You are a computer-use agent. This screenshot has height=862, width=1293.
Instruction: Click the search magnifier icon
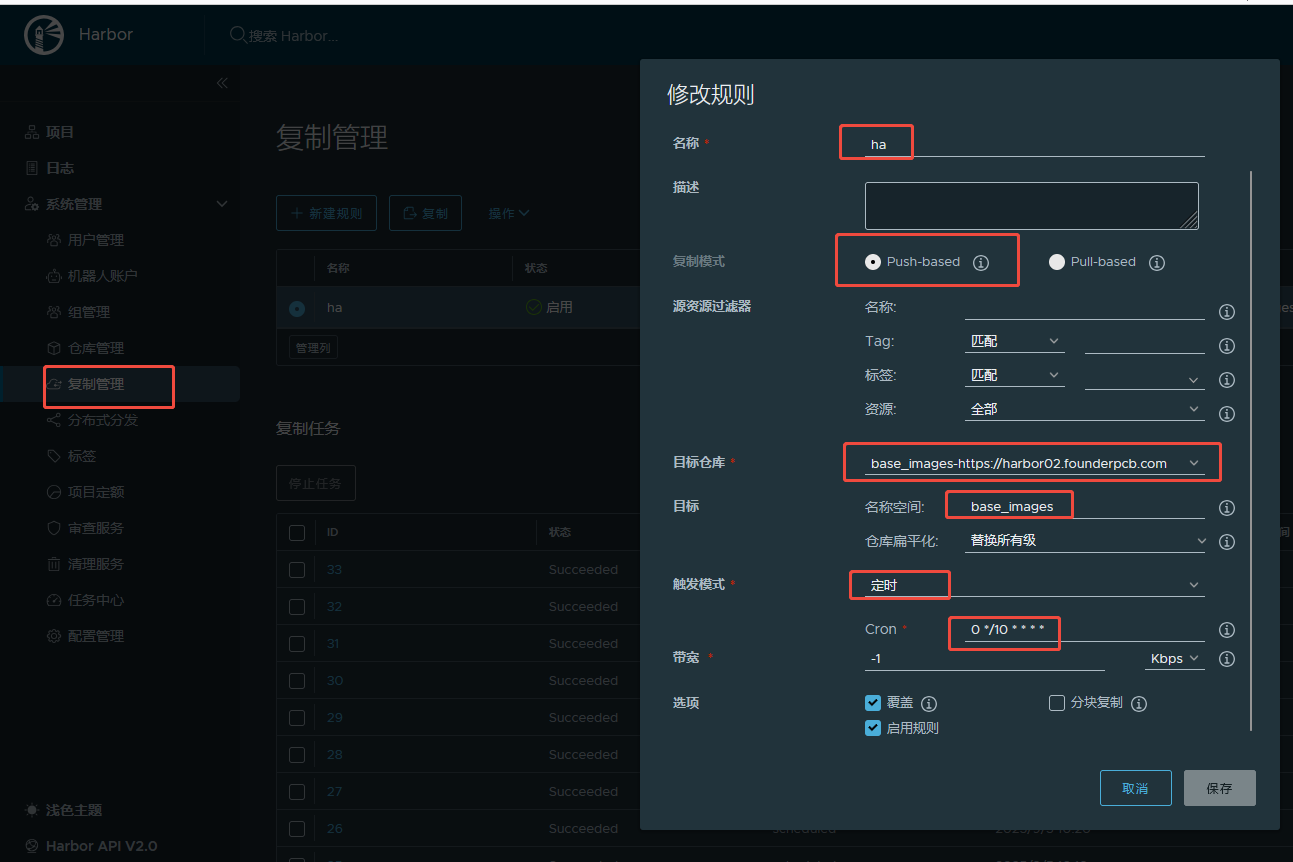tap(238, 35)
